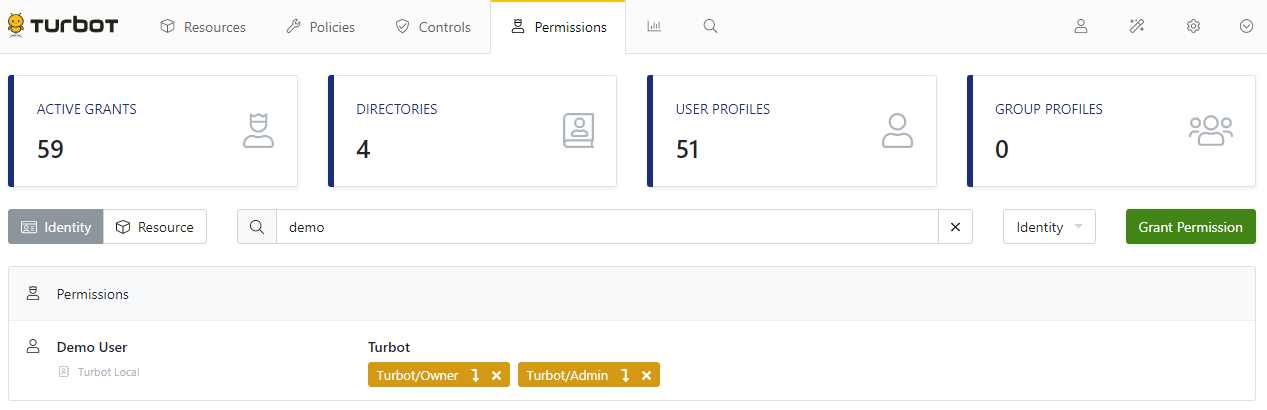
Task: Expand the circled chevron menu in header
Action: (x=1246, y=27)
